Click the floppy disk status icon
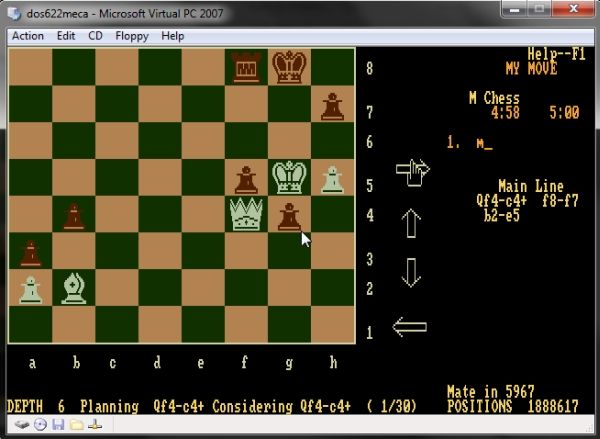600x439 pixels. [x=58, y=424]
